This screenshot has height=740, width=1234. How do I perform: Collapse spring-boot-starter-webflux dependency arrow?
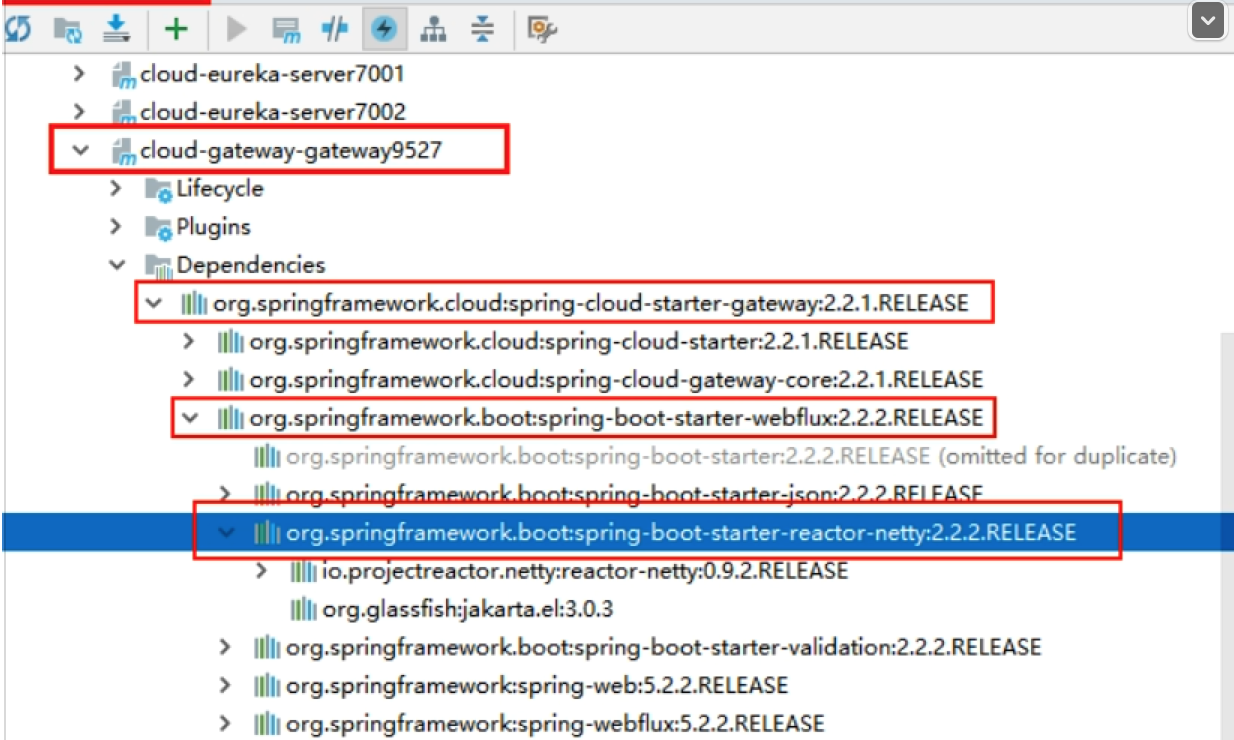pyautogui.click(x=190, y=418)
